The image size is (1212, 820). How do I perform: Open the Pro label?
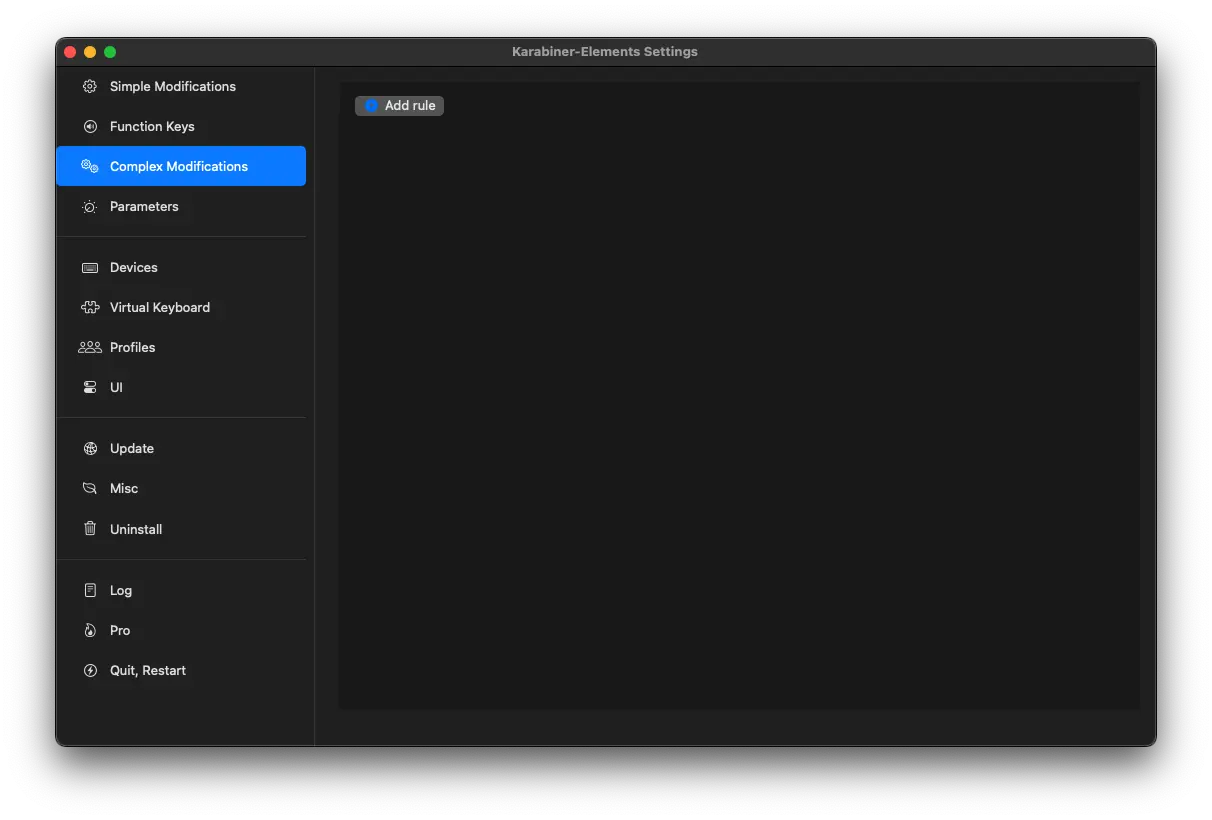coord(120,630)
